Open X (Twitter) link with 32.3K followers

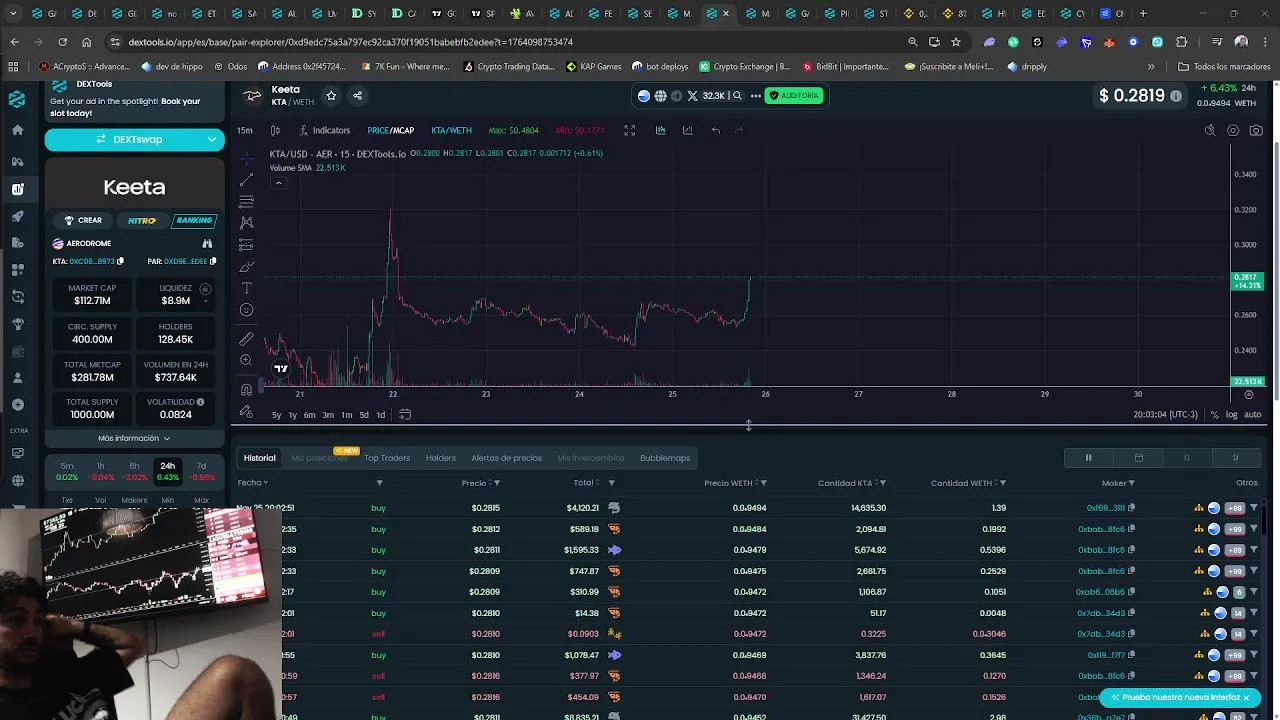tap(705, 96)
